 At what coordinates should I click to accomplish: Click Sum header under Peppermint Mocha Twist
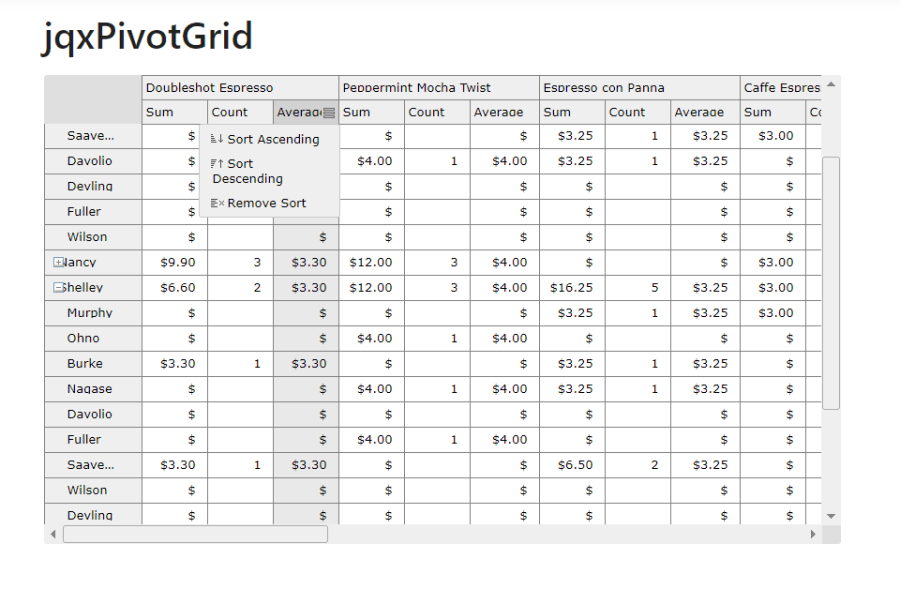[371, 112]
